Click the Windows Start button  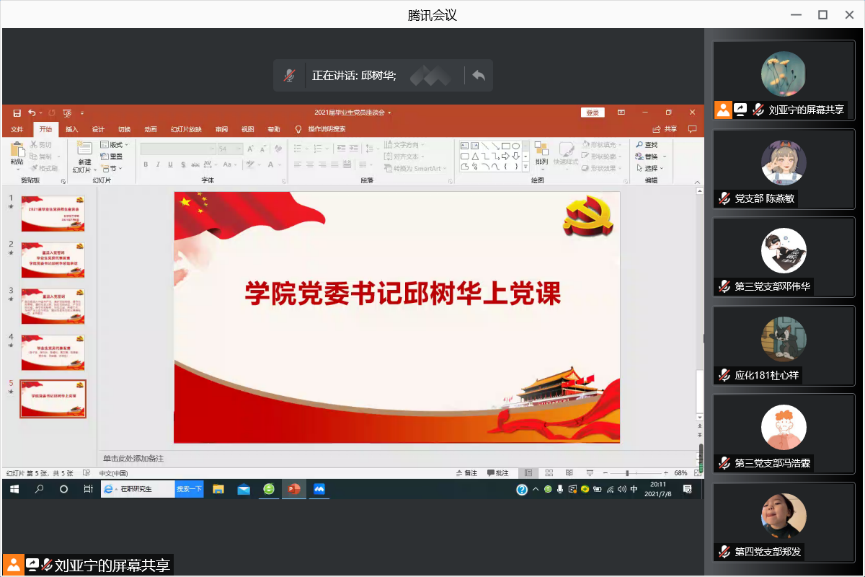coord(15,489)
